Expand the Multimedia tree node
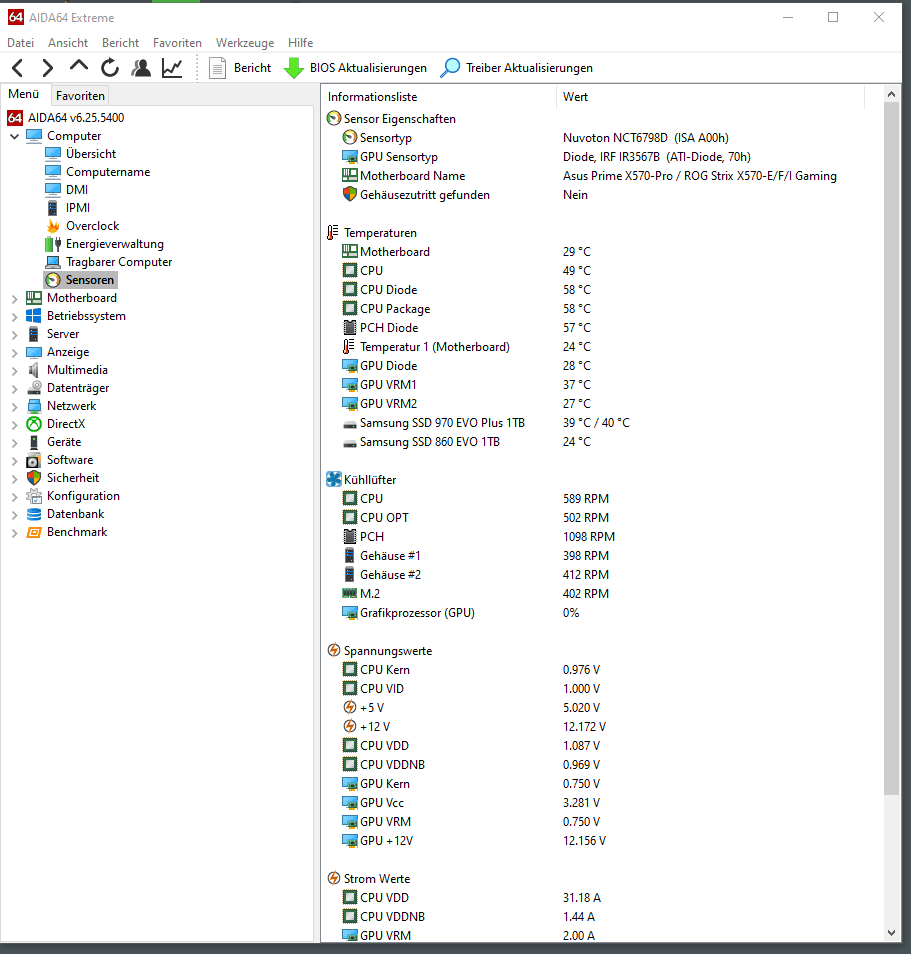911x954 pixels. click(15, 371)
